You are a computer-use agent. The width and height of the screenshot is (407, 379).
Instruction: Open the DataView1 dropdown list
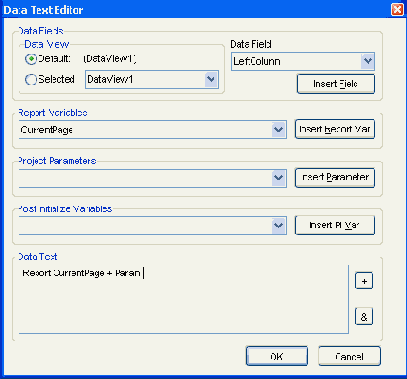tap(211, 79)
